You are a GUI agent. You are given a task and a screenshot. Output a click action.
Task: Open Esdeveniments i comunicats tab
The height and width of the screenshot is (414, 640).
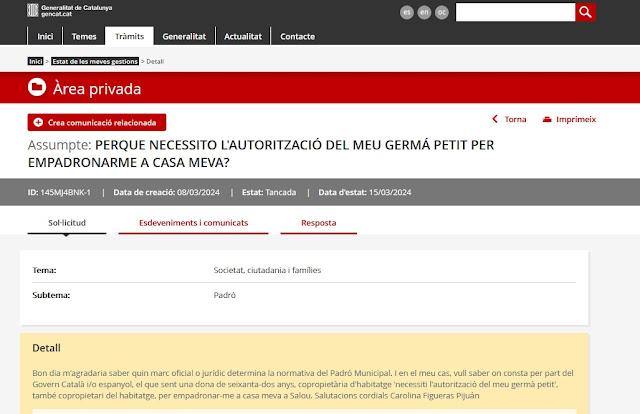[193, 223]
